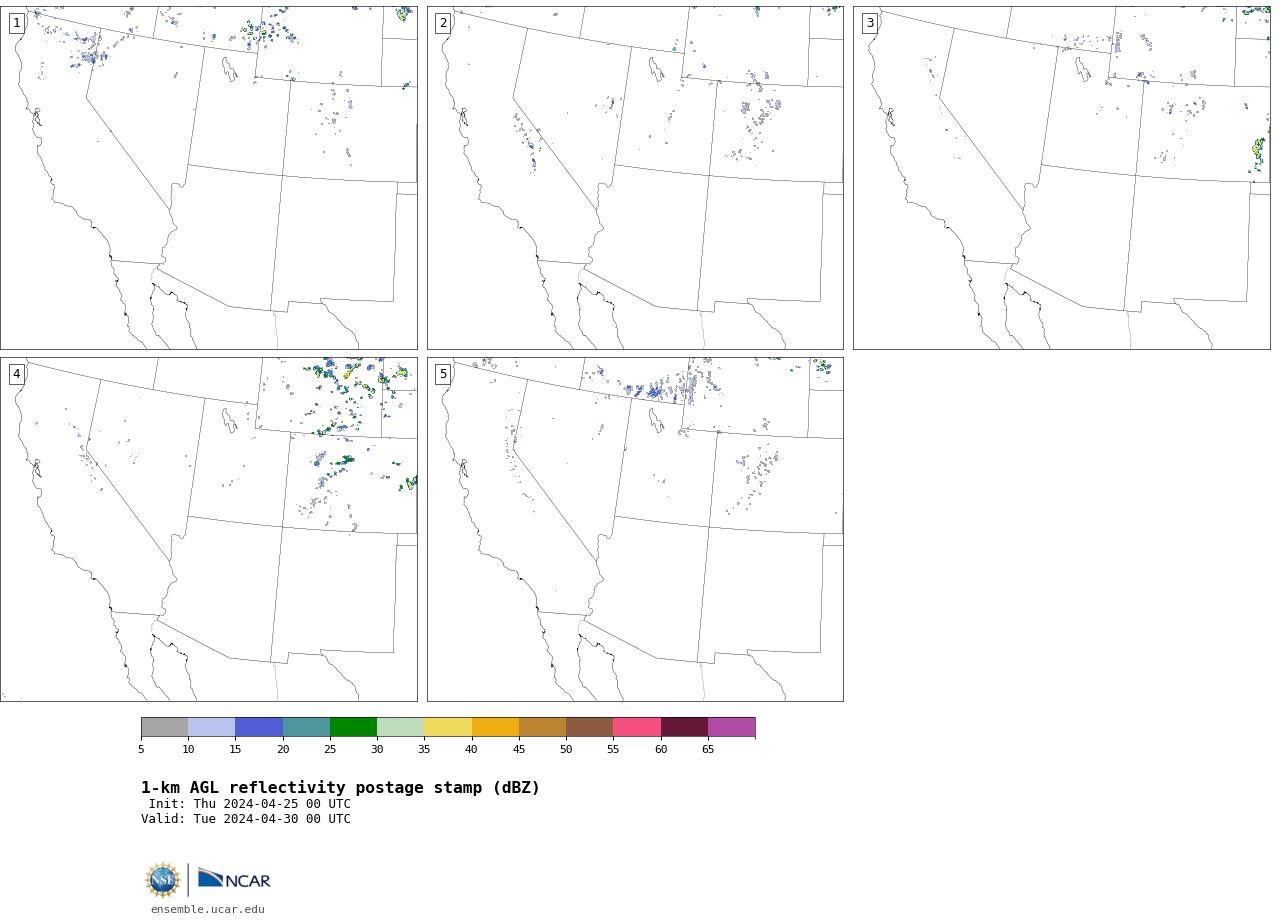
Task: Select the purple 65+ dBZ swatch
Action: point(731,727)
